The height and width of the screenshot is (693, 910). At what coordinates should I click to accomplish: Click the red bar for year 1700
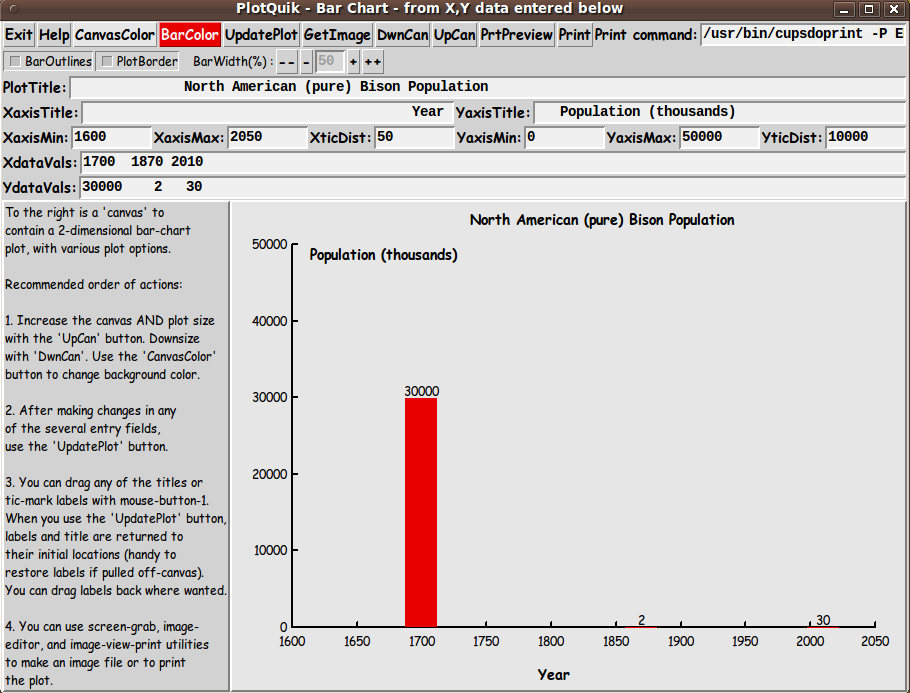point(421,512)
